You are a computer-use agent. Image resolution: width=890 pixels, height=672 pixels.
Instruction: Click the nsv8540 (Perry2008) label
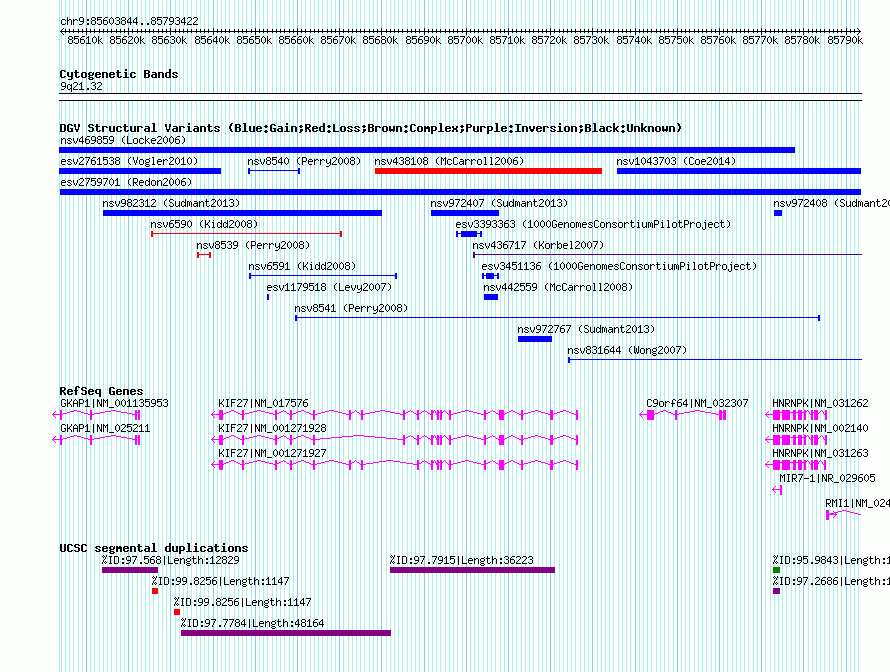coord(304,161)
